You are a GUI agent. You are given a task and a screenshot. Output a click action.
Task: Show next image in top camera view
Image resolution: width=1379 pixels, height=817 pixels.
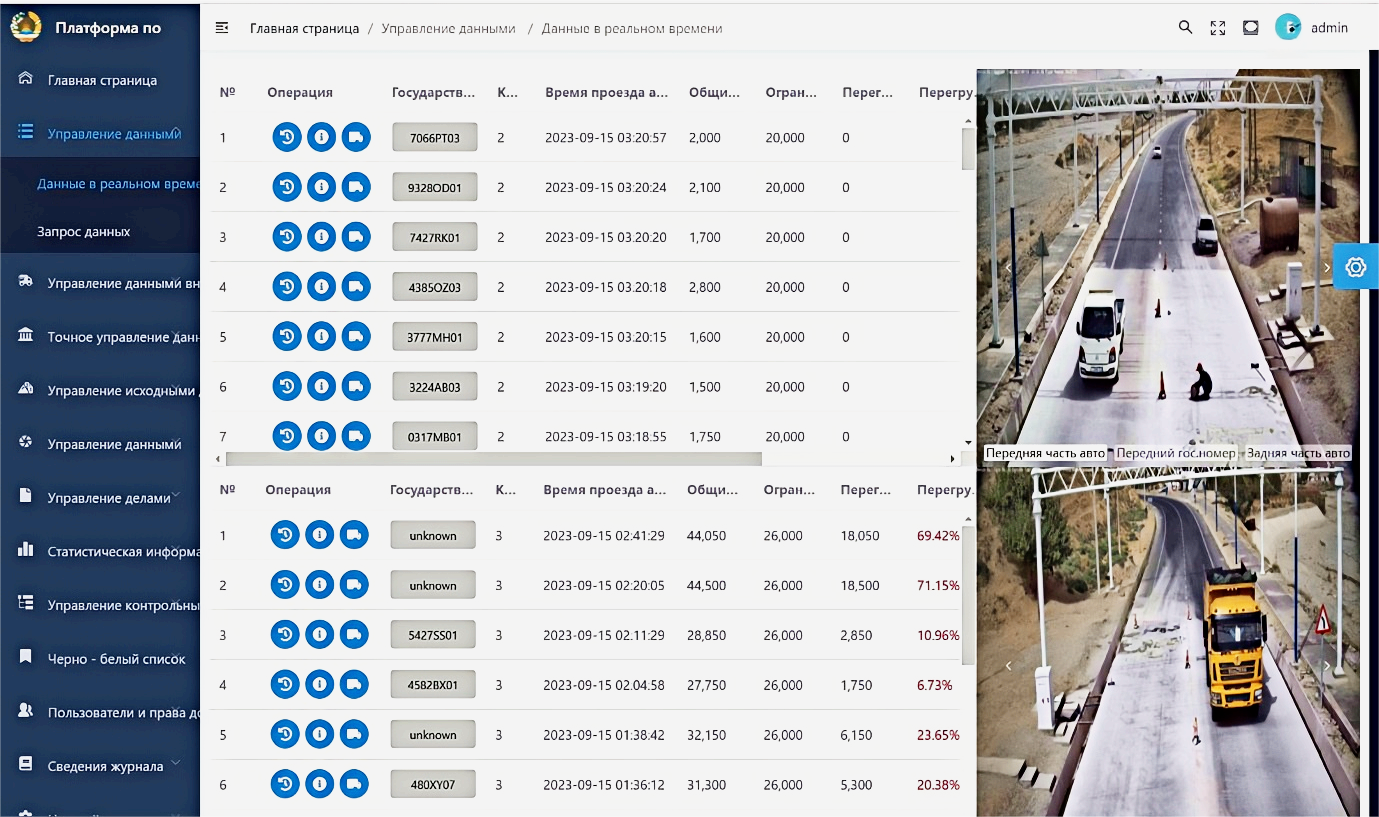(x=1327, y=267)
